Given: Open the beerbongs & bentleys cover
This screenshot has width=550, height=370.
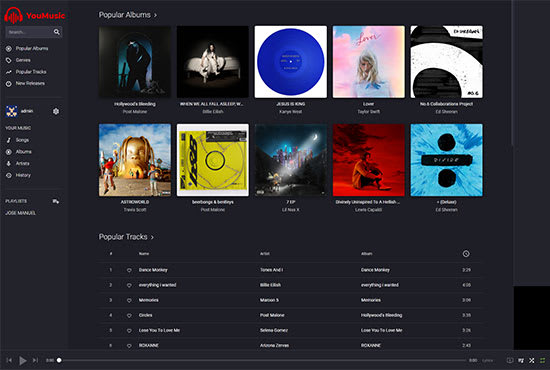Looking at the screenshot, I should tap(213, 160).
